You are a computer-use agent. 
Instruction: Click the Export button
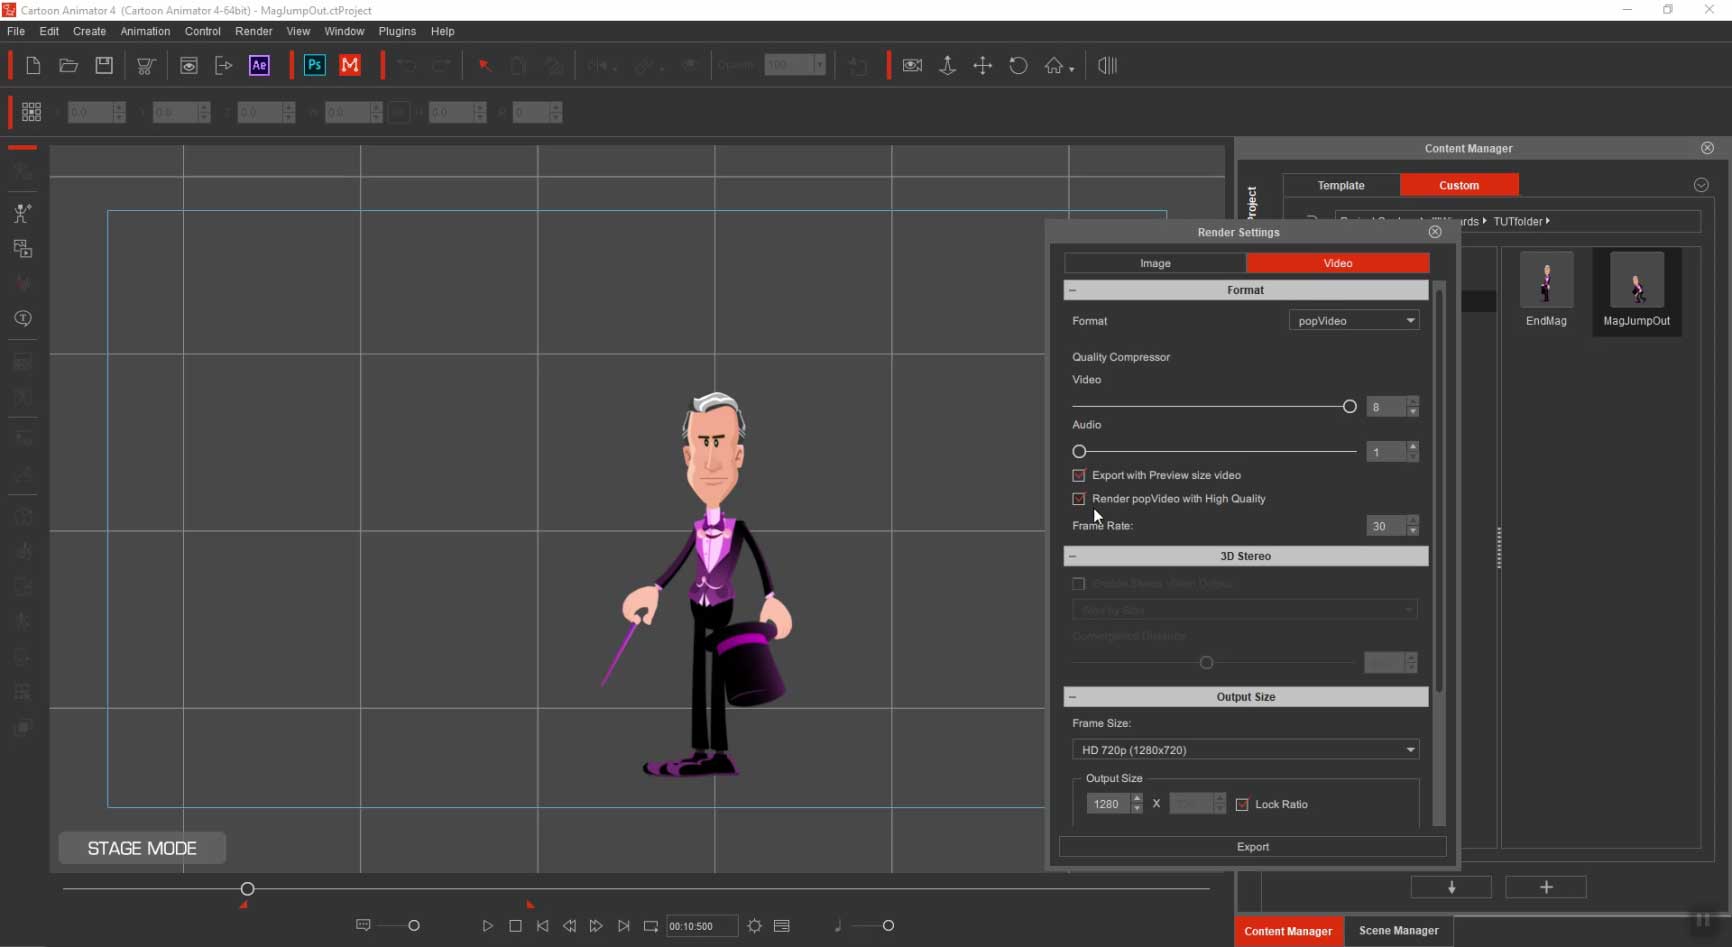1252,847
